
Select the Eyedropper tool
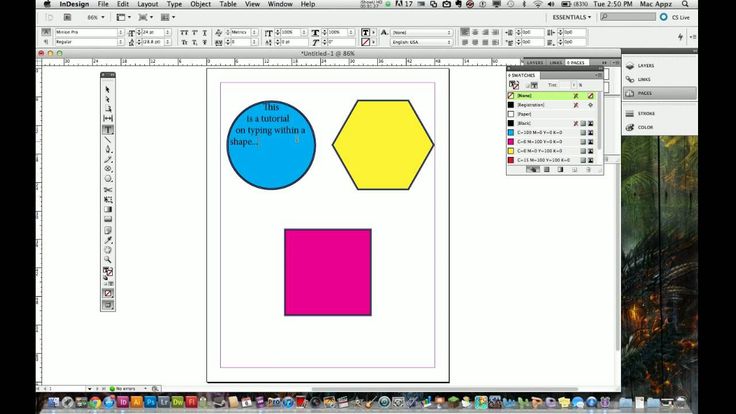(108, 240)
